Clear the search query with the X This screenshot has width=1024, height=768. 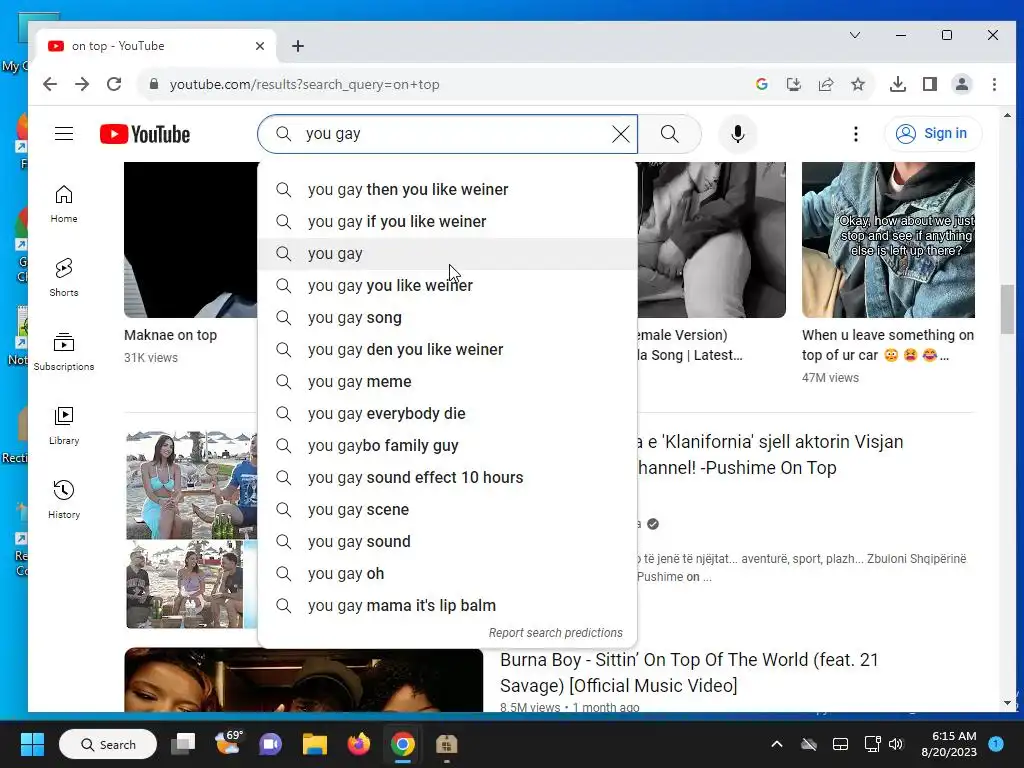620,134
